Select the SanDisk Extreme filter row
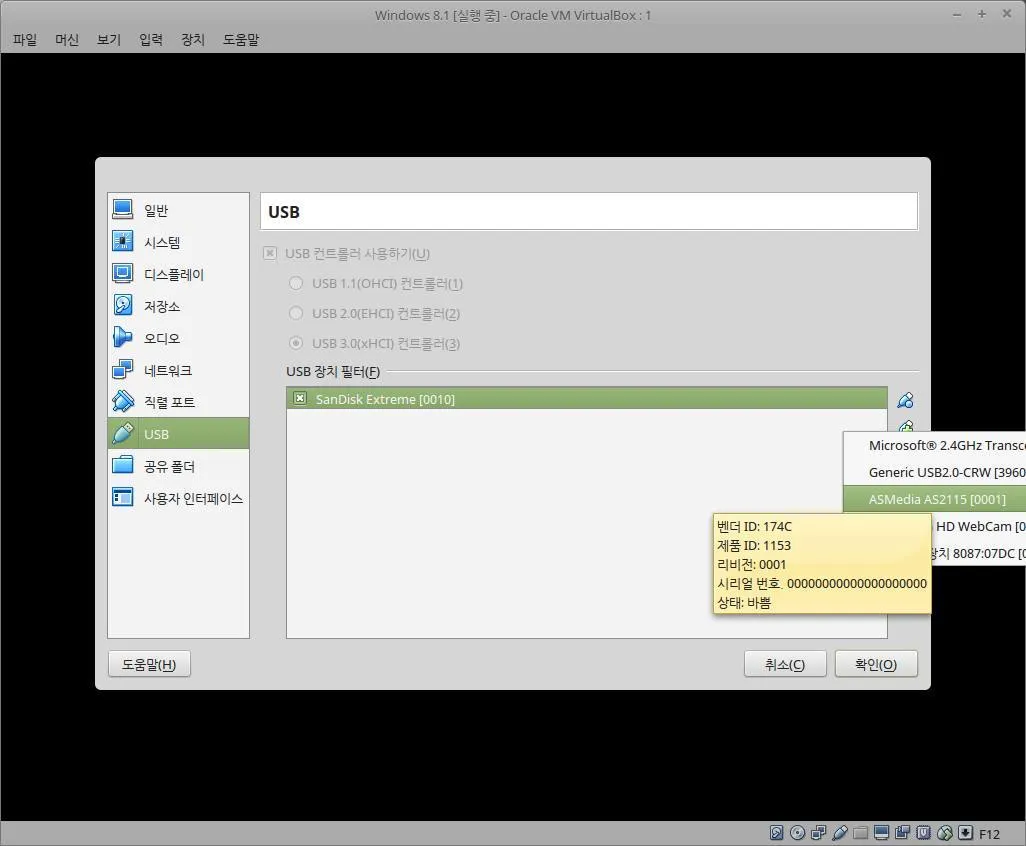The height and width of the screenshot is (846, 1026). (500, 398)
